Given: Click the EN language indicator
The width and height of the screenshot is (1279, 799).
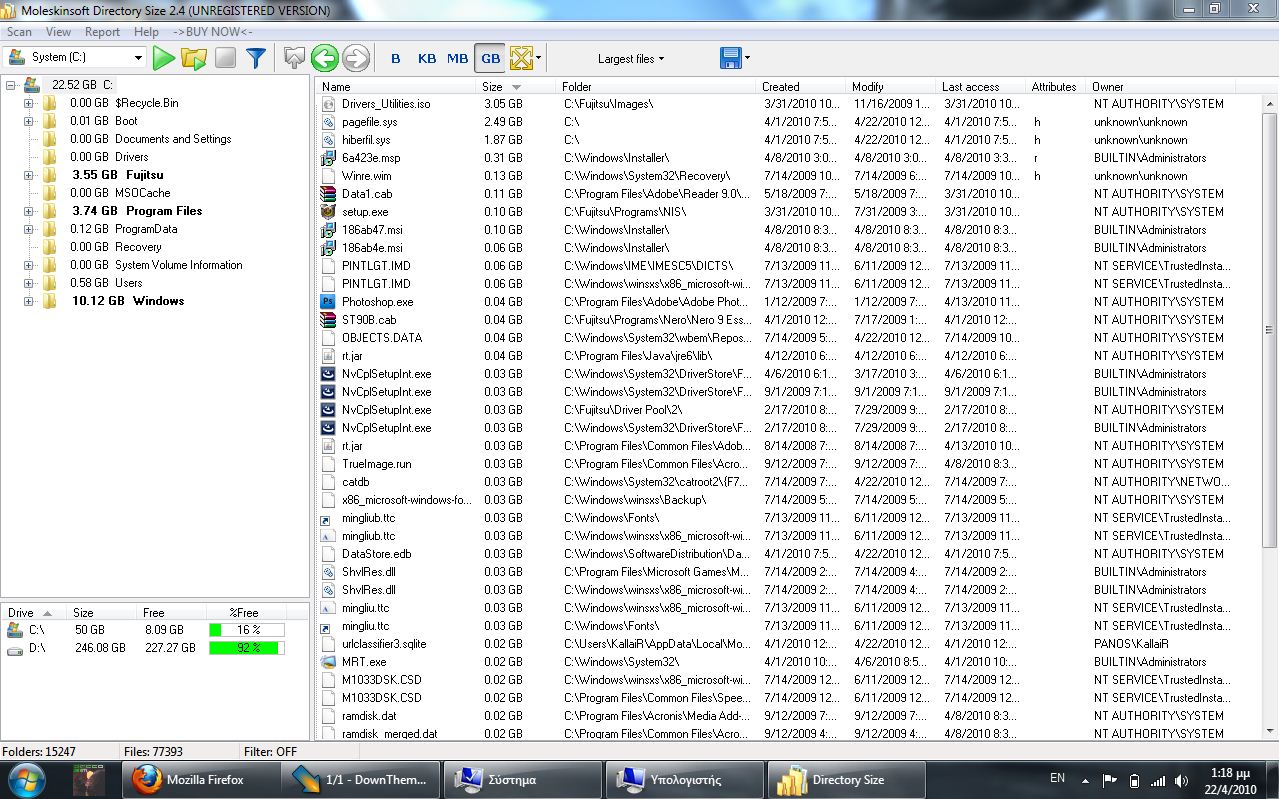Looking at the screenshot, I should click(1057, 778).
